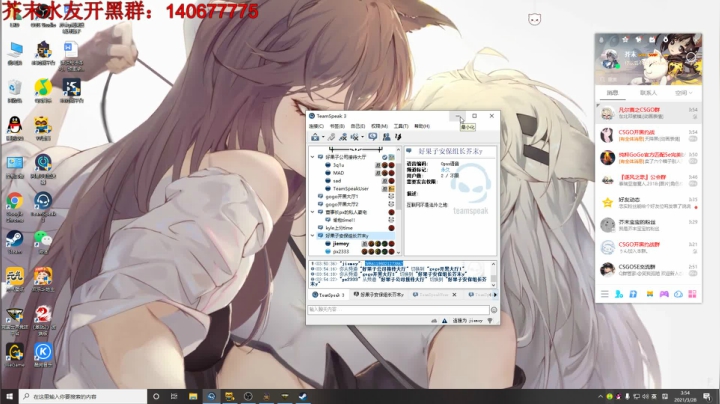720x404 pixels.
Task: Close the TeamSpeakUser private chat tab
Action: pyautogui.click(x=454, y=295)
